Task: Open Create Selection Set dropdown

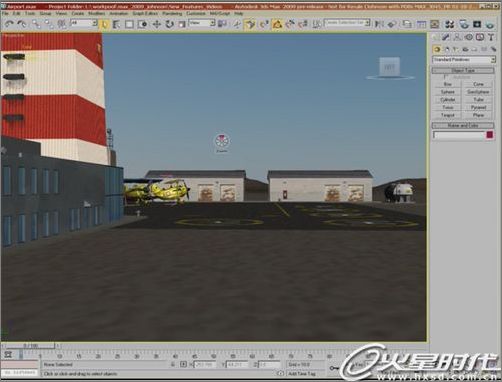Action: [347, 23]
